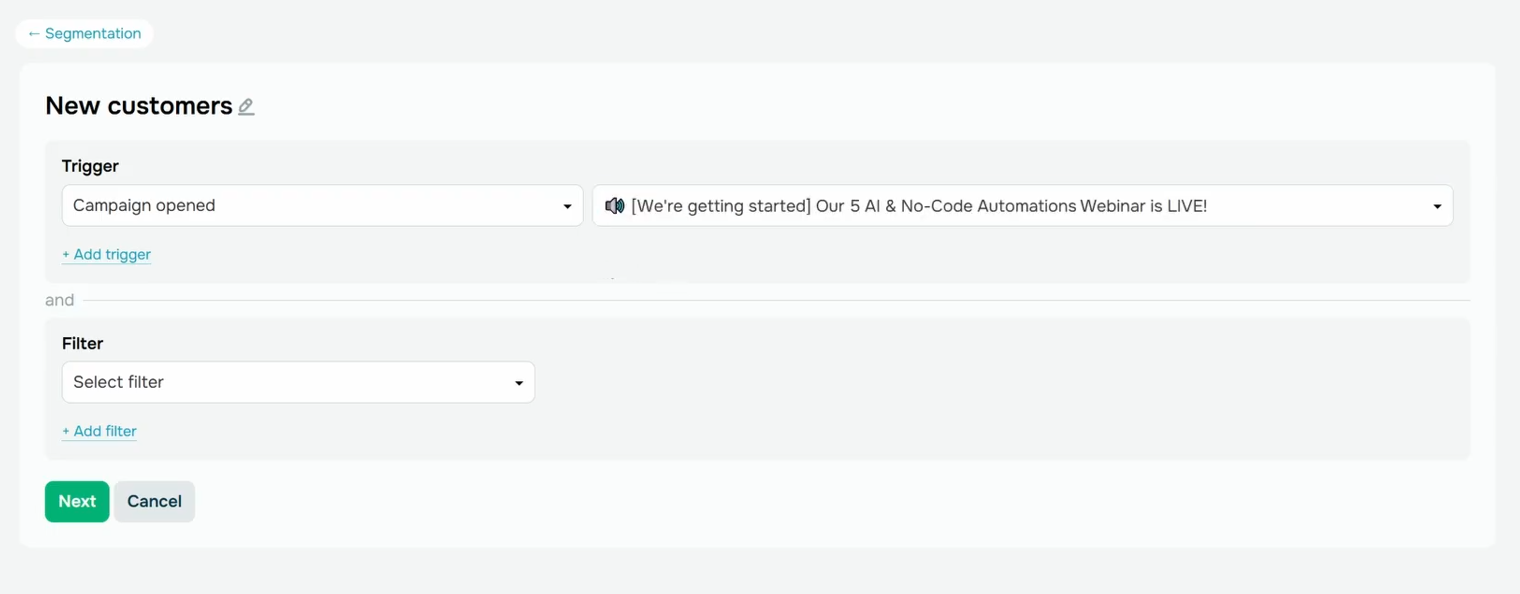
Task: Click the pencil icon to rename New customers
Action: point(246,107)
